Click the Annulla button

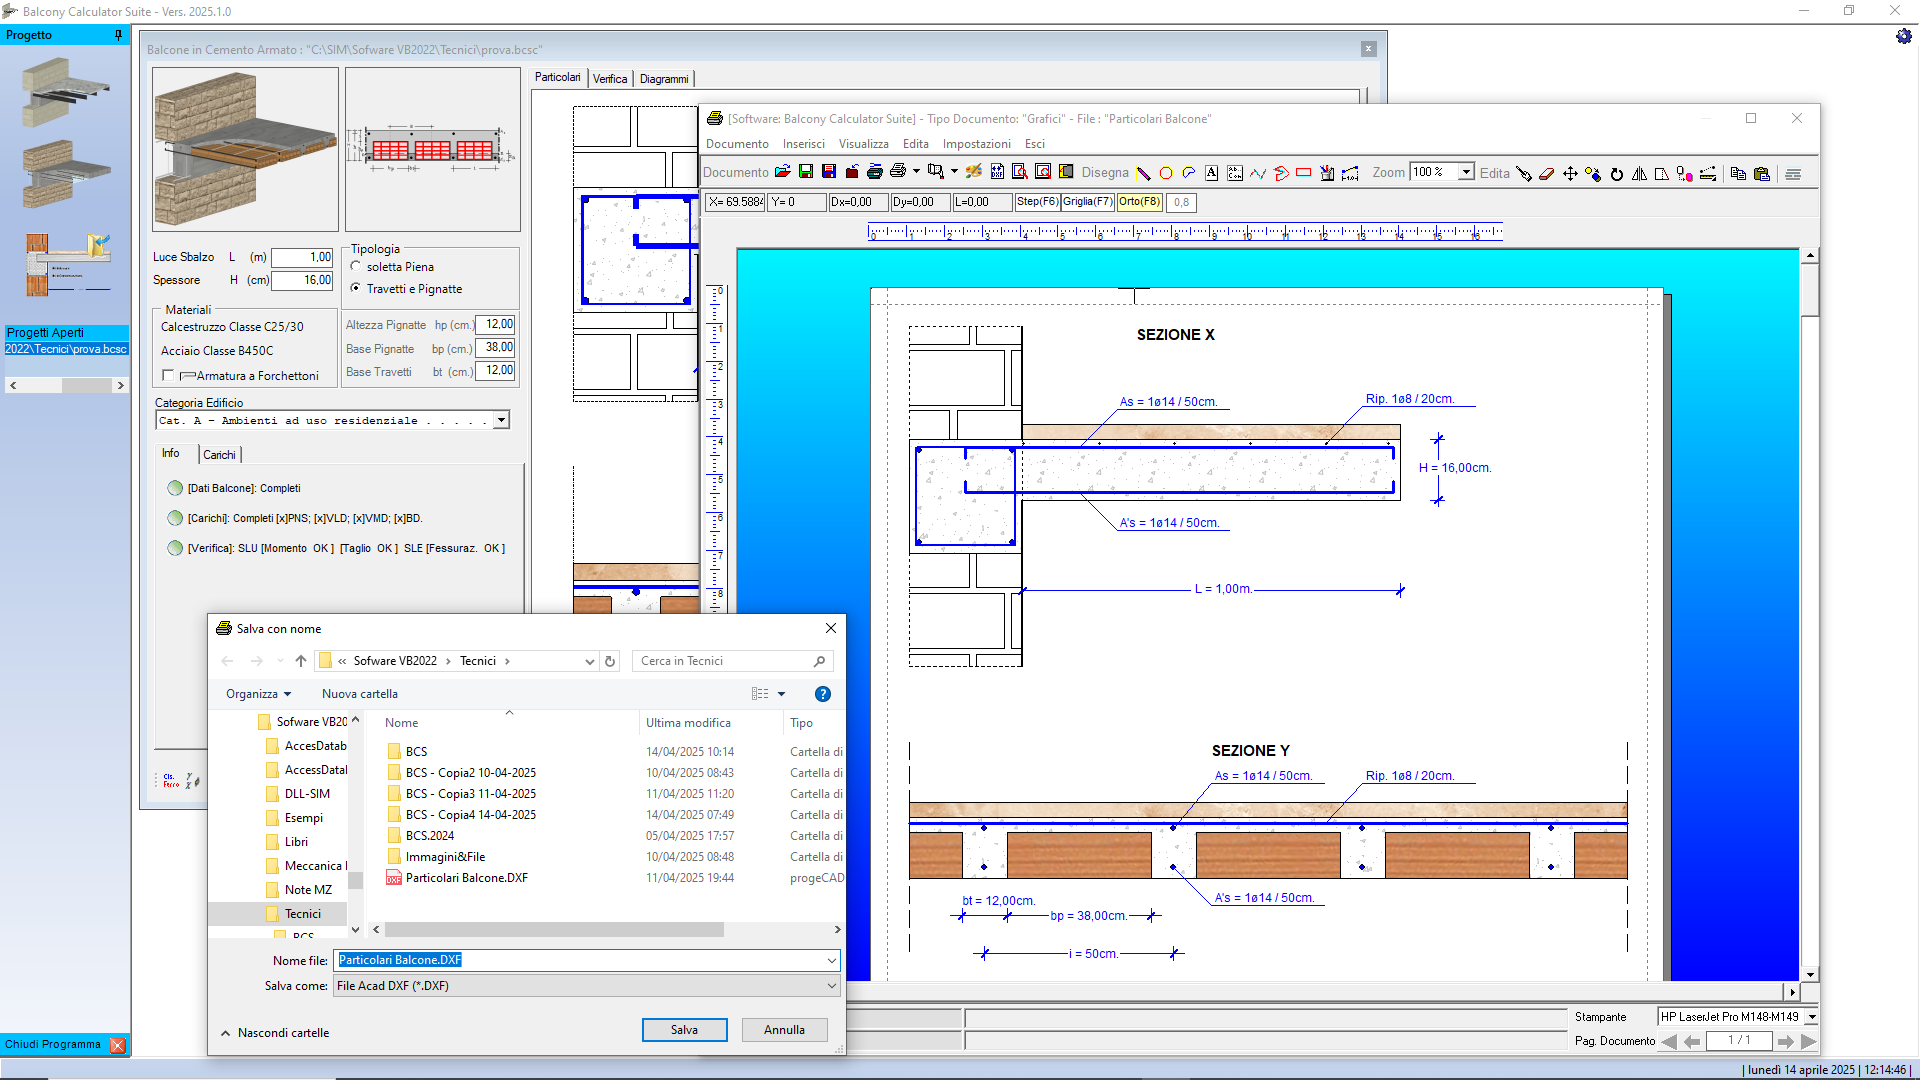click(x=784, y=1030)
